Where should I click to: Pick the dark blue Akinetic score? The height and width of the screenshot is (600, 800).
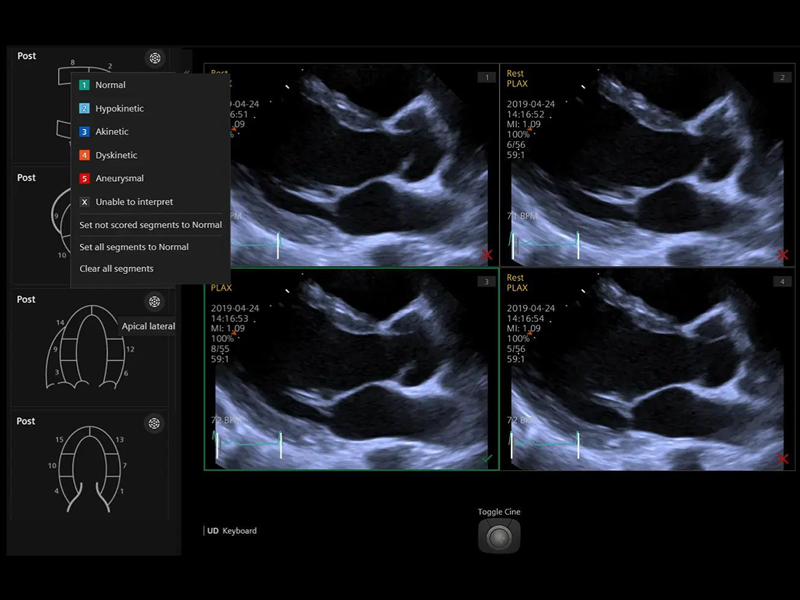(111, 132)
